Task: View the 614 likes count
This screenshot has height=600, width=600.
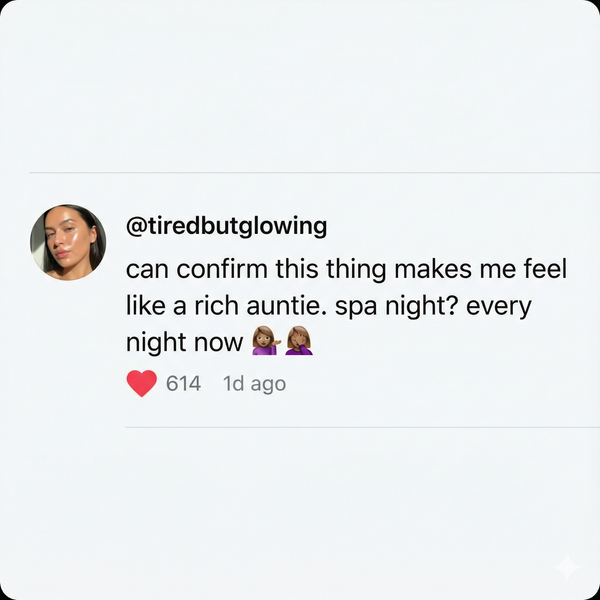Action: (184, 384)
